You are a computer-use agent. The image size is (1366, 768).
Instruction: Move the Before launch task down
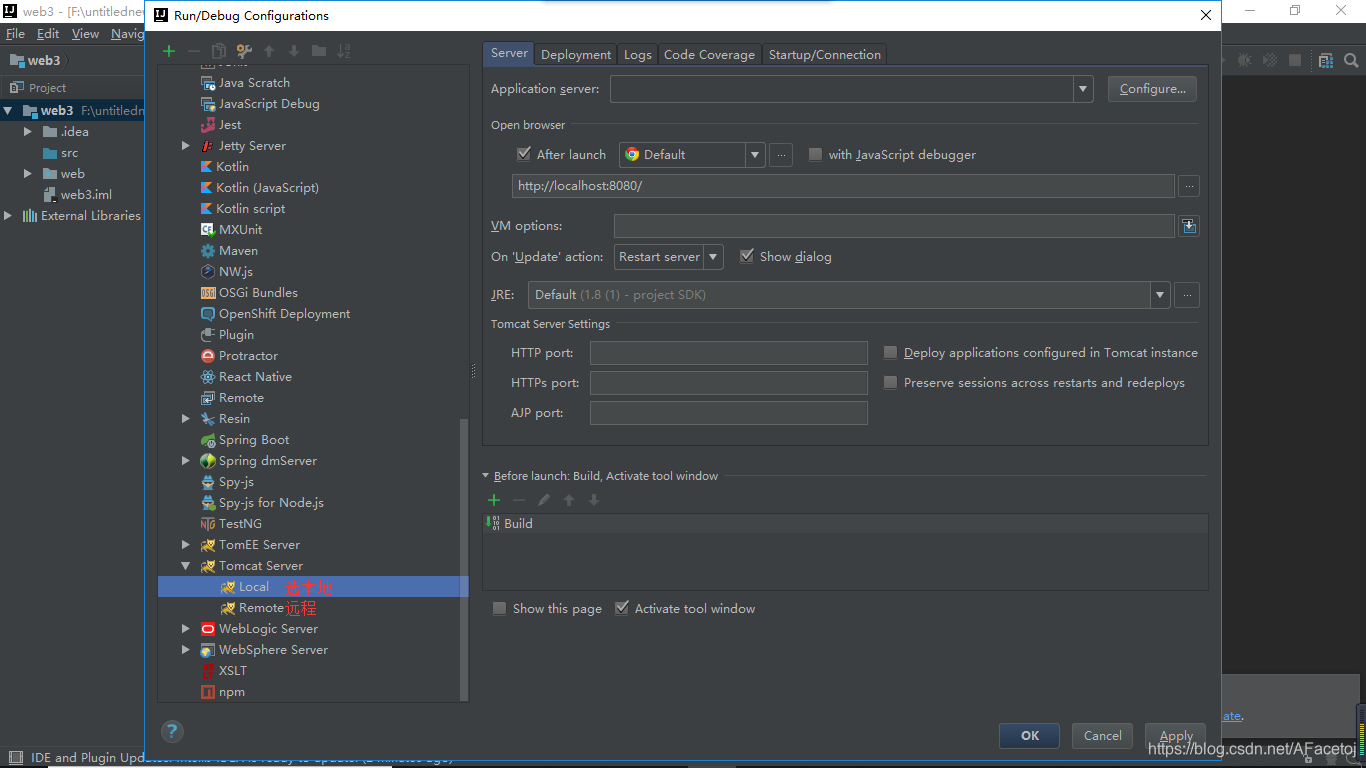594,500
